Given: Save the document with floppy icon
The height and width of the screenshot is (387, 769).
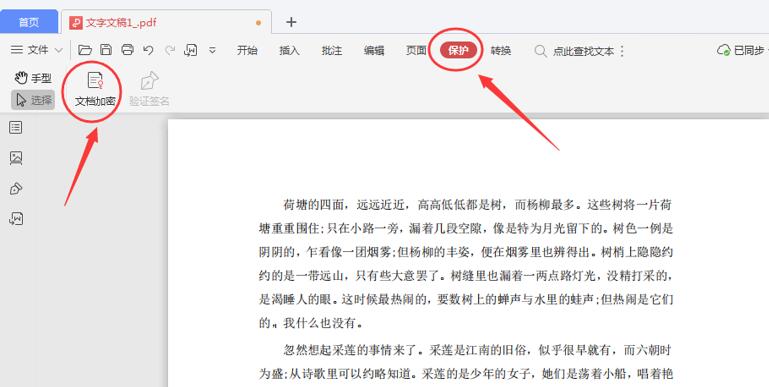Looking at the screenshot, I should pos(106,50).
